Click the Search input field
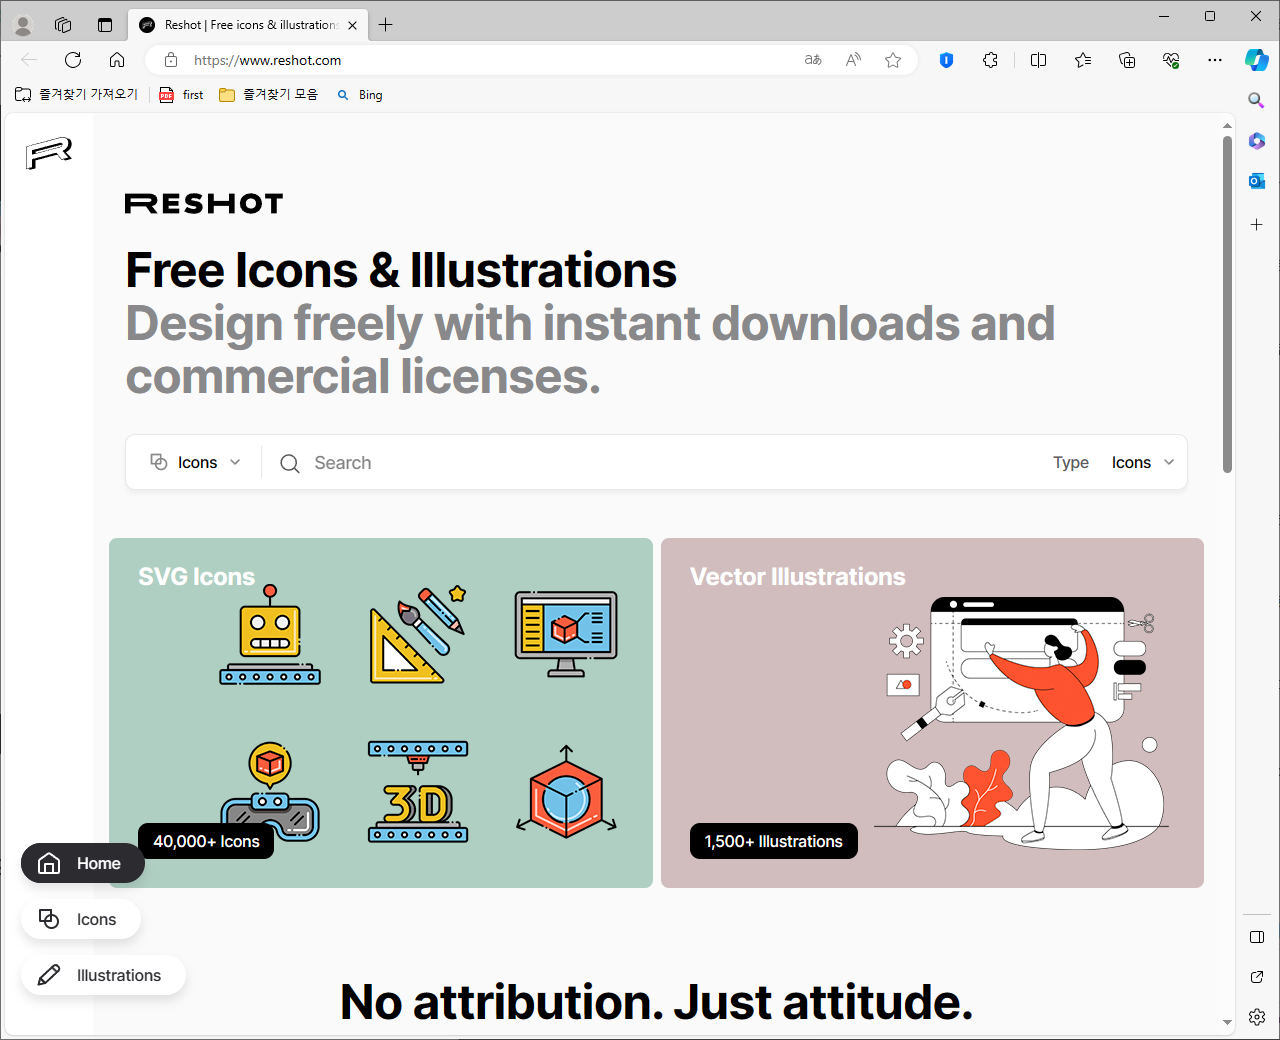The image size is (1280, 1040). pyautogui.click(x=660, y=463)
